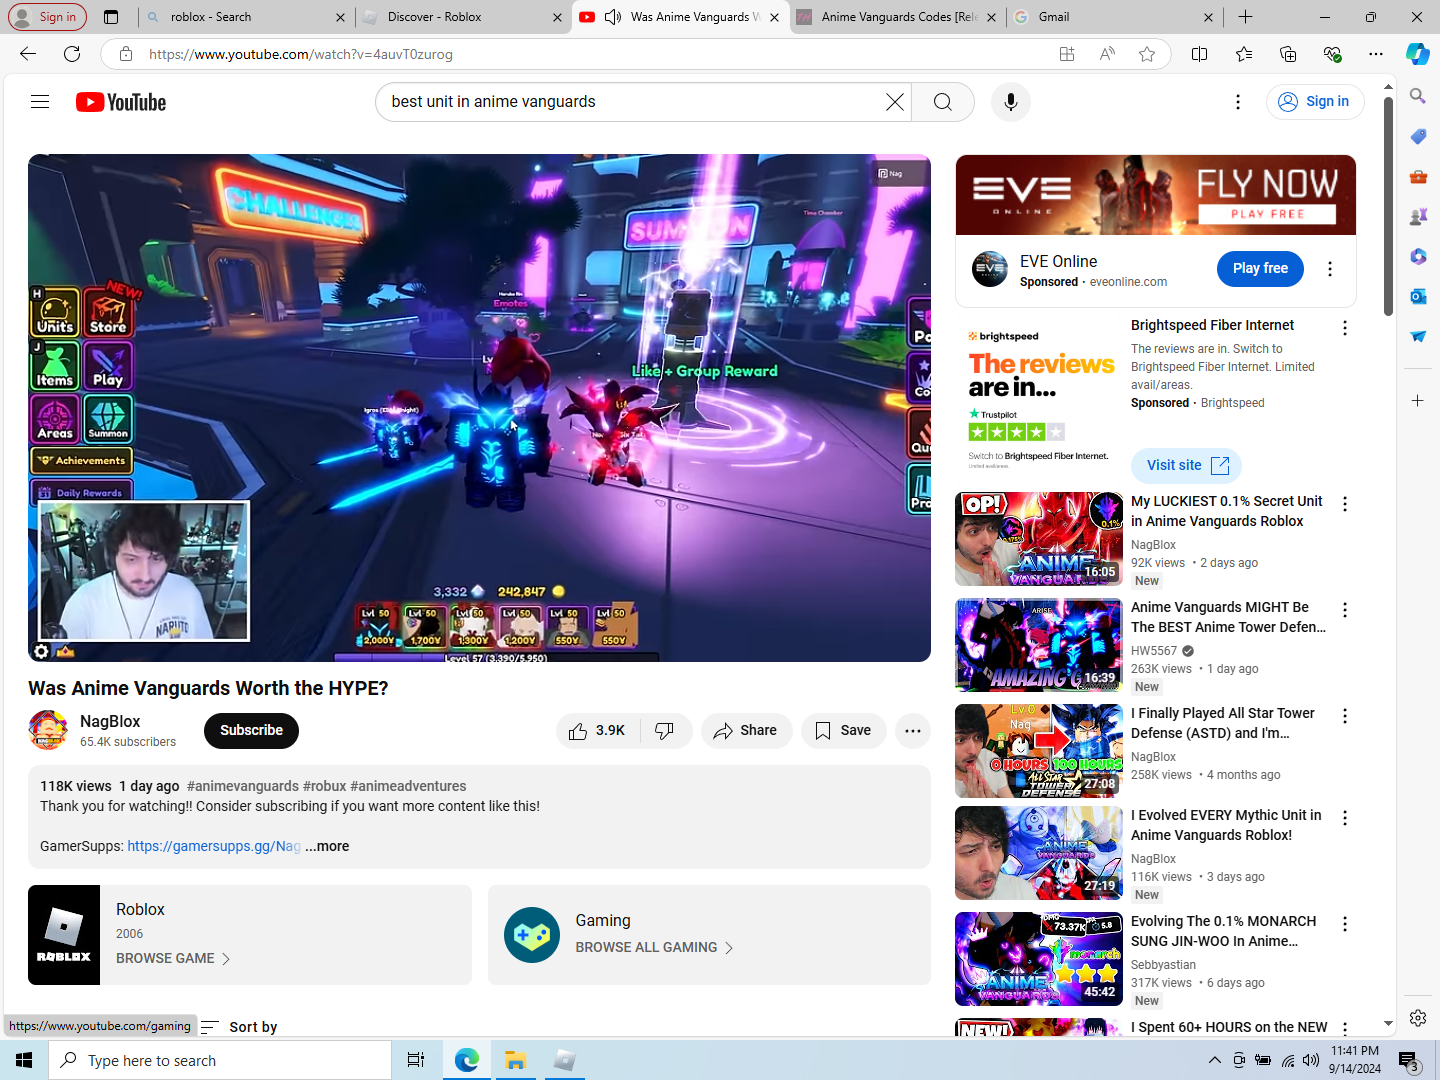
Task: Switch to roblox - Search tab
Action: 244,17
